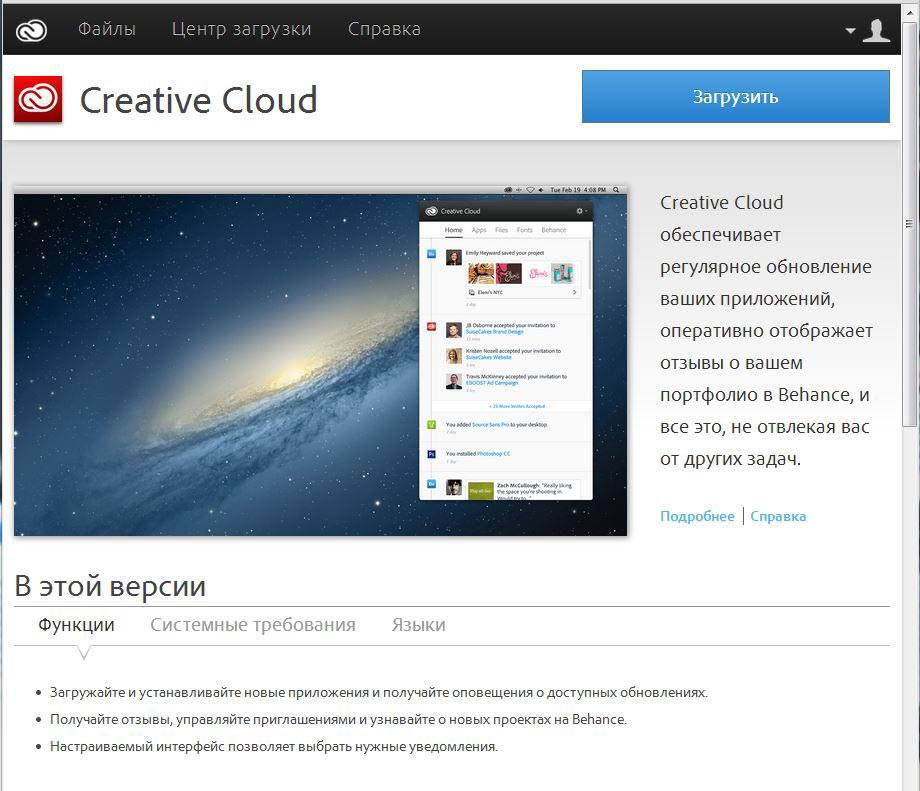Click the В этой версии heading
This screenshot has height=791, width=920.
pyautogui.click(x=110, y=586)
